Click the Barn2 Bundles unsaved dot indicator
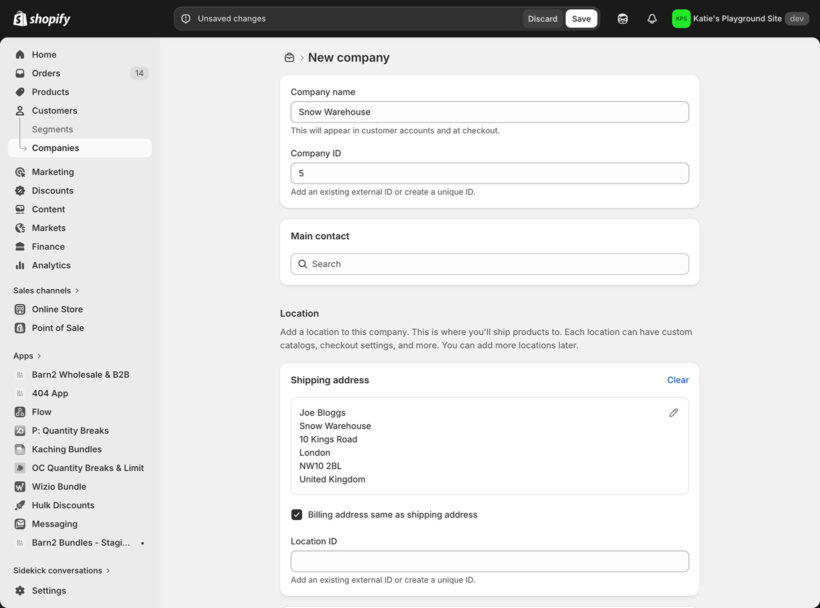820x608 pixels. click(x=142, y=543)
